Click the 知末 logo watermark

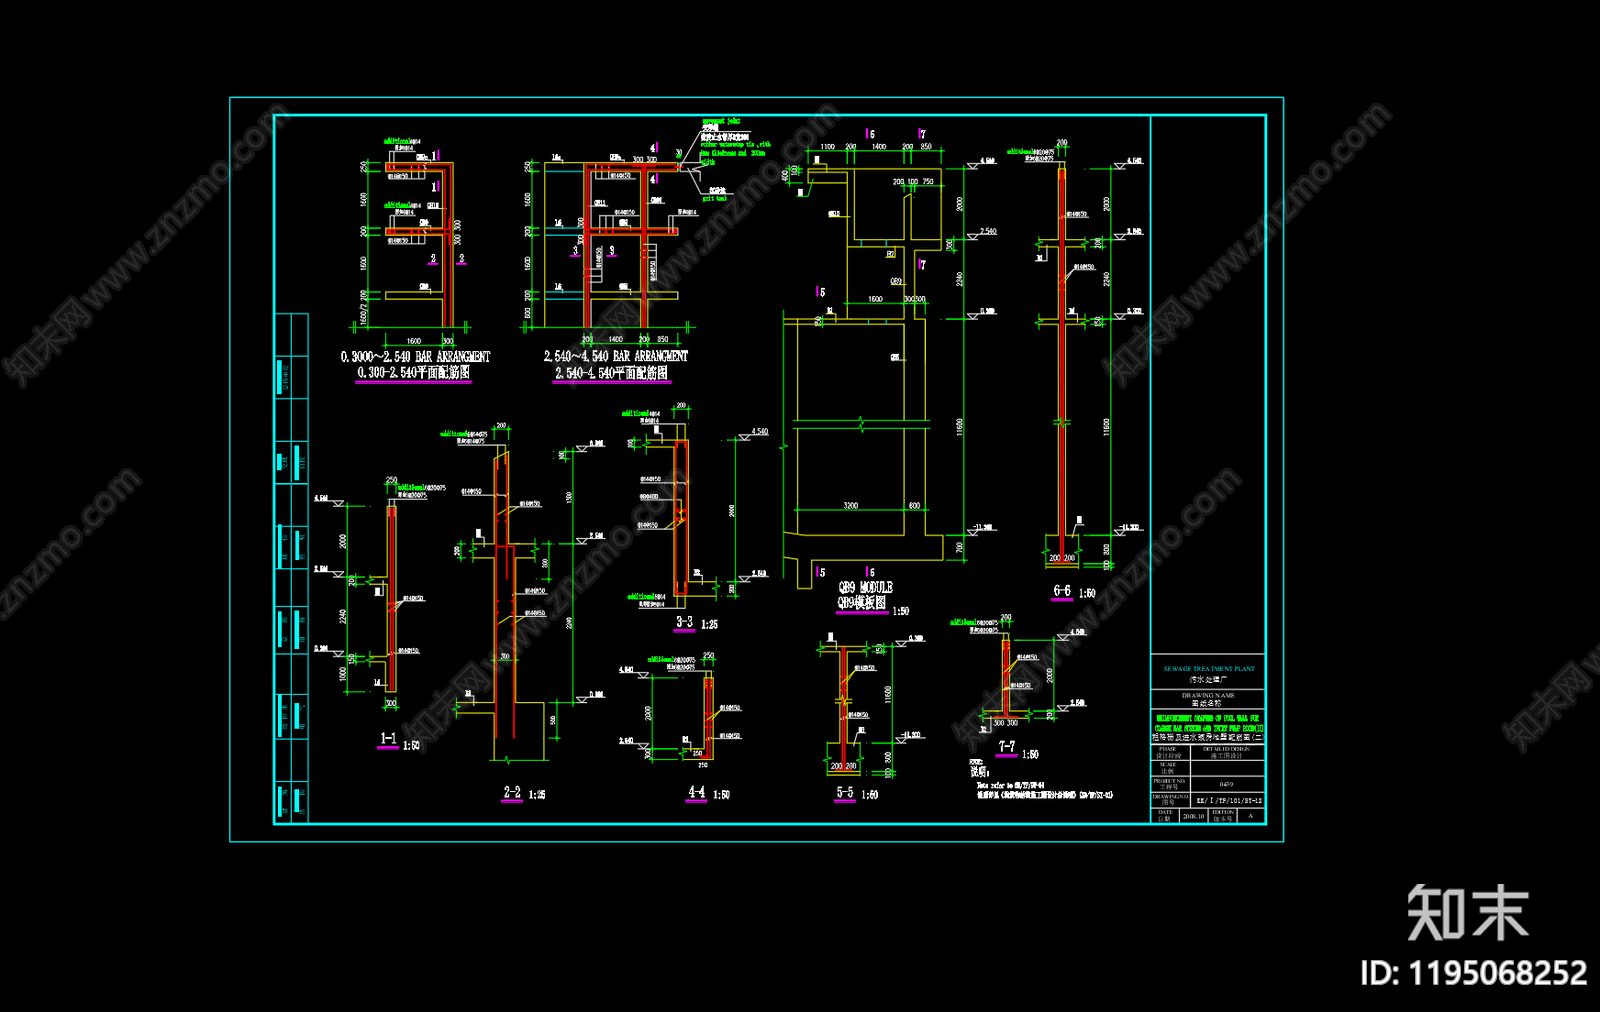pos(1467,912)
